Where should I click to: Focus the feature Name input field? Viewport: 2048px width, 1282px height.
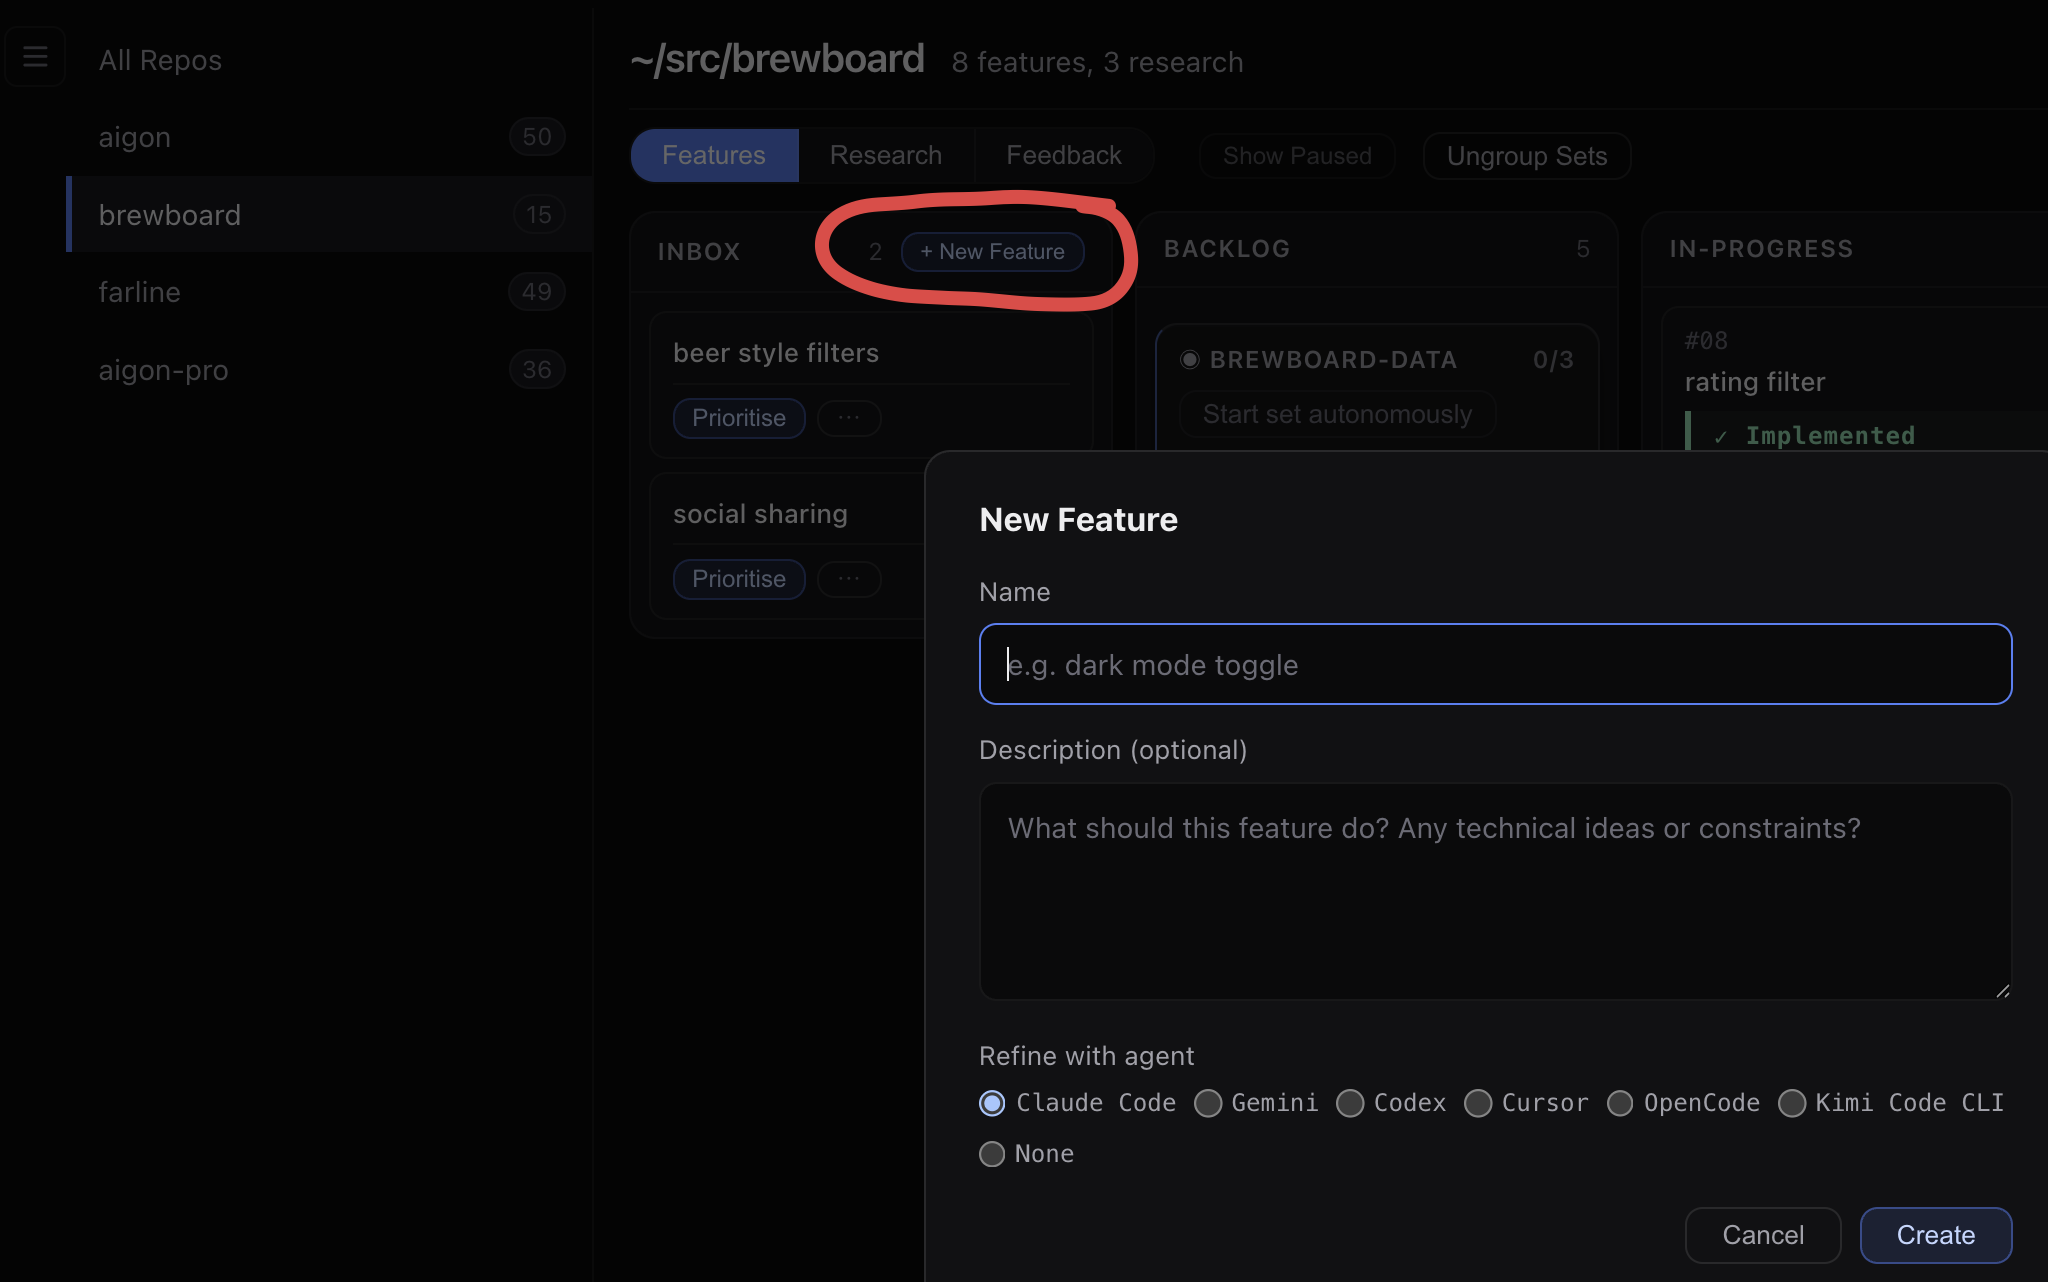pos(1496,664)
